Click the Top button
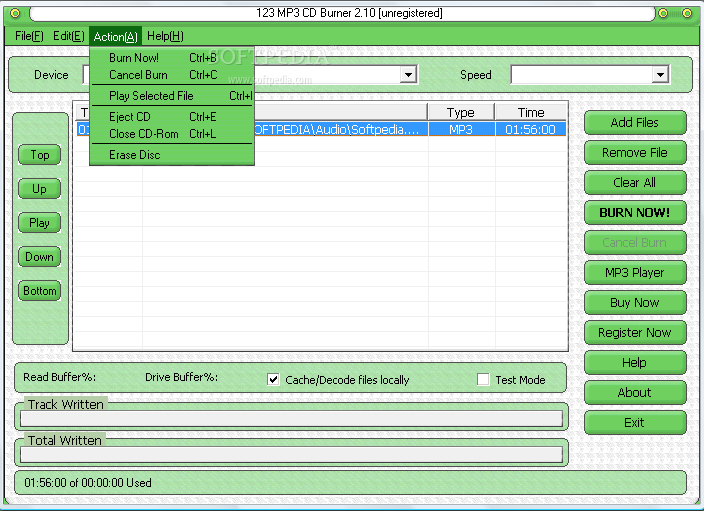Screen dimensions: 704x511 [x=40, y=155]
